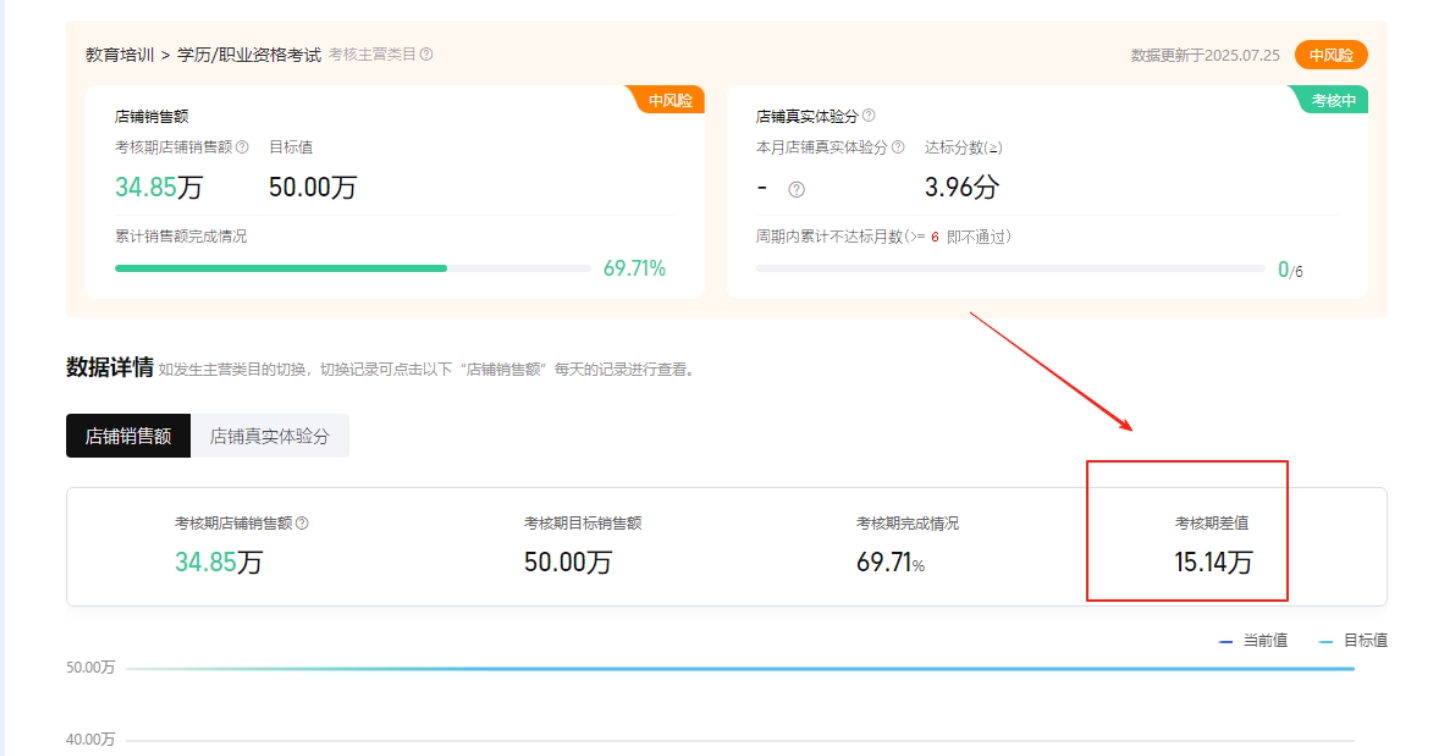Click help icon next to 本月店铺真实体验分
The image size is (1437, 756).
(897, 147)
